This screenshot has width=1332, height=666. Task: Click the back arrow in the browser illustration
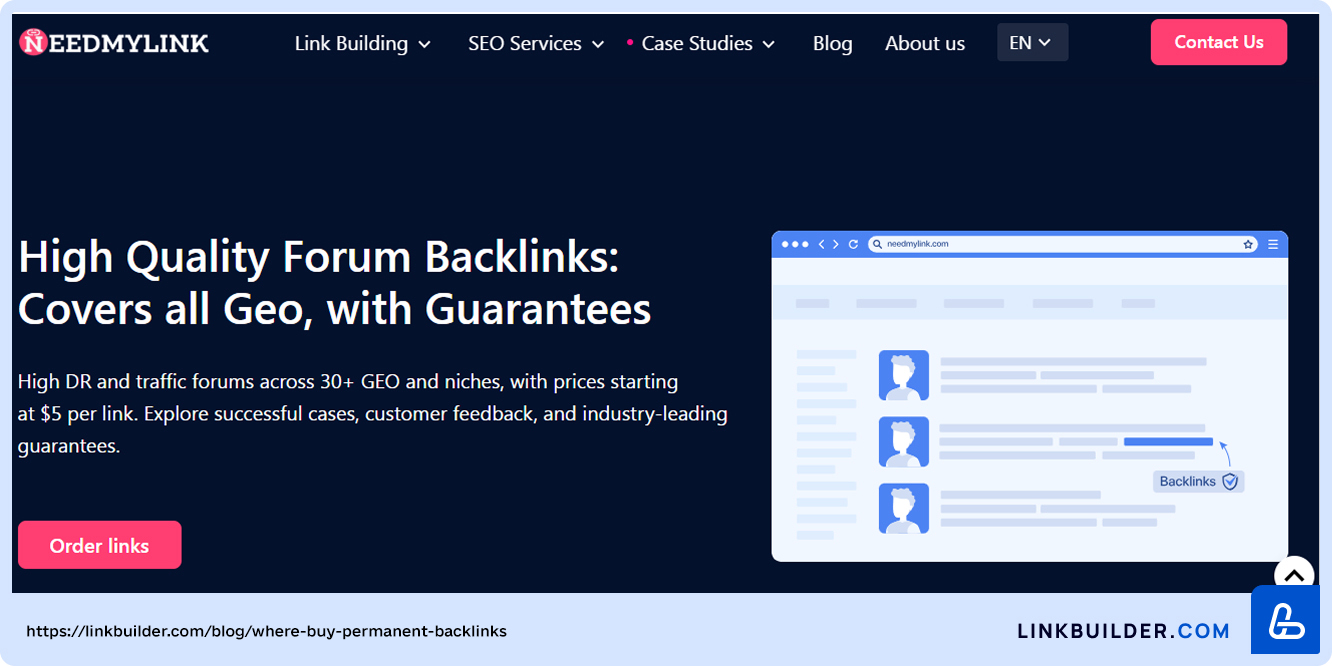pyautogui.click(x=822, y=244)
